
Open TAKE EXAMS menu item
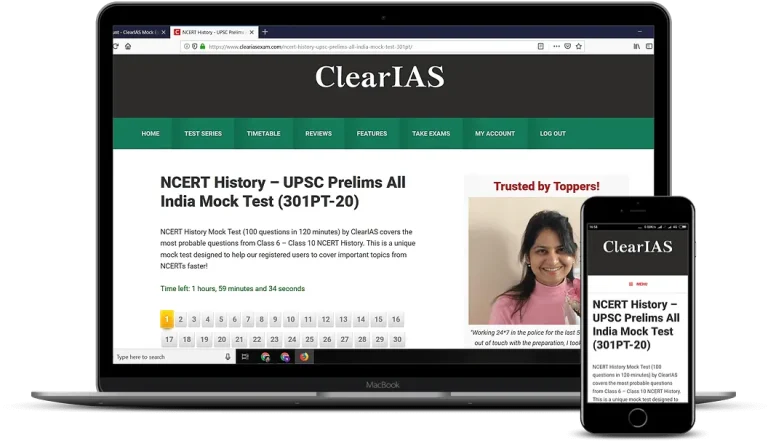pos(431,133)
